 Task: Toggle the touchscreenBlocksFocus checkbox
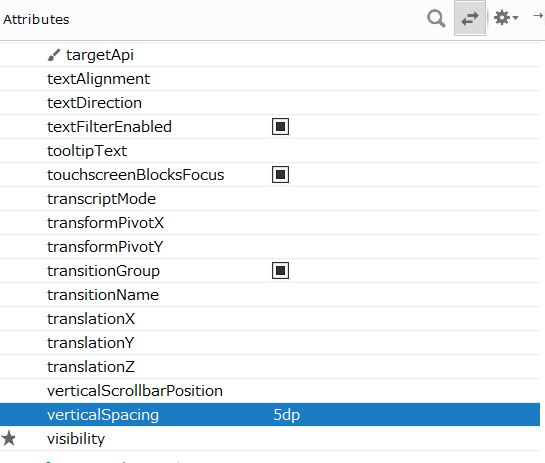click(280, 174)
